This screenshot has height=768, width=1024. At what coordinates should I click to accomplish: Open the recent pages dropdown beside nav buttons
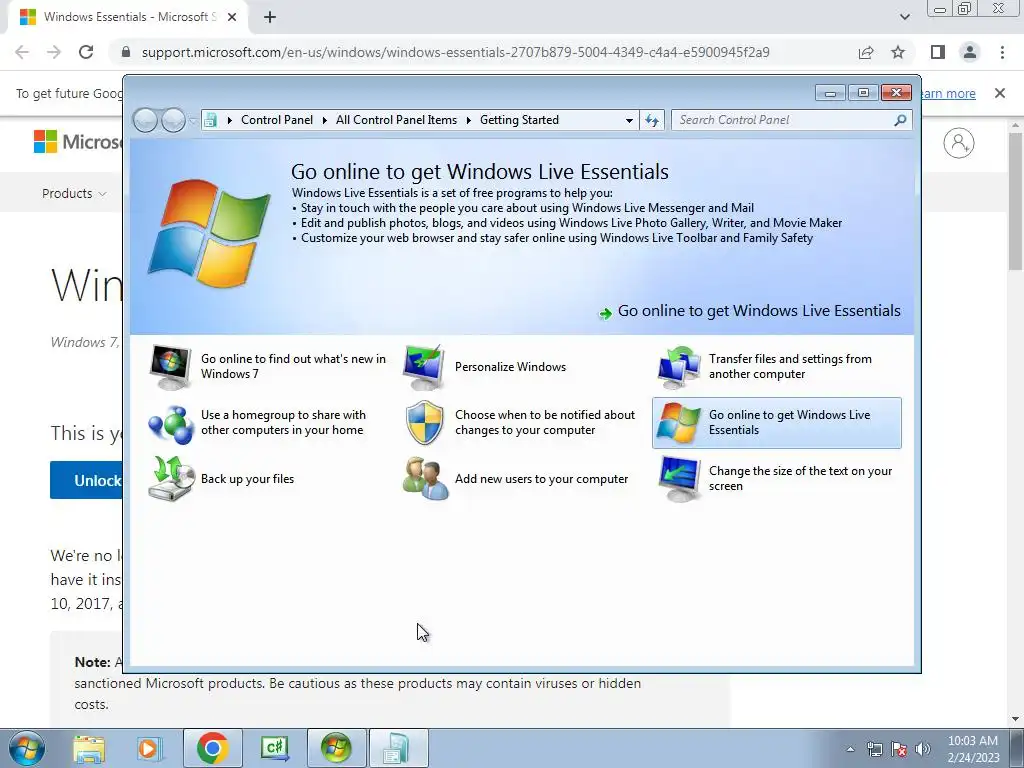click(x=193, y=121)
